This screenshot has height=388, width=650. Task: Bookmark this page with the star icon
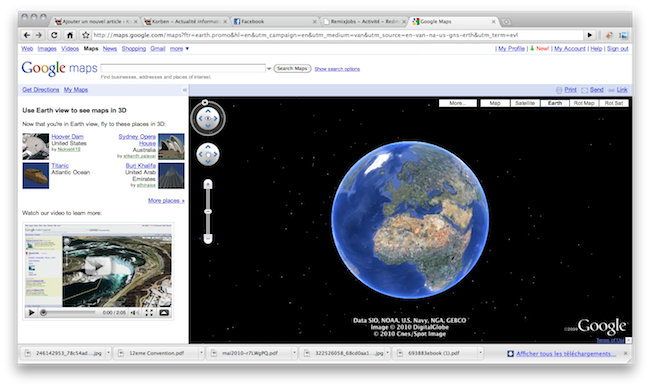coord(85,35)
